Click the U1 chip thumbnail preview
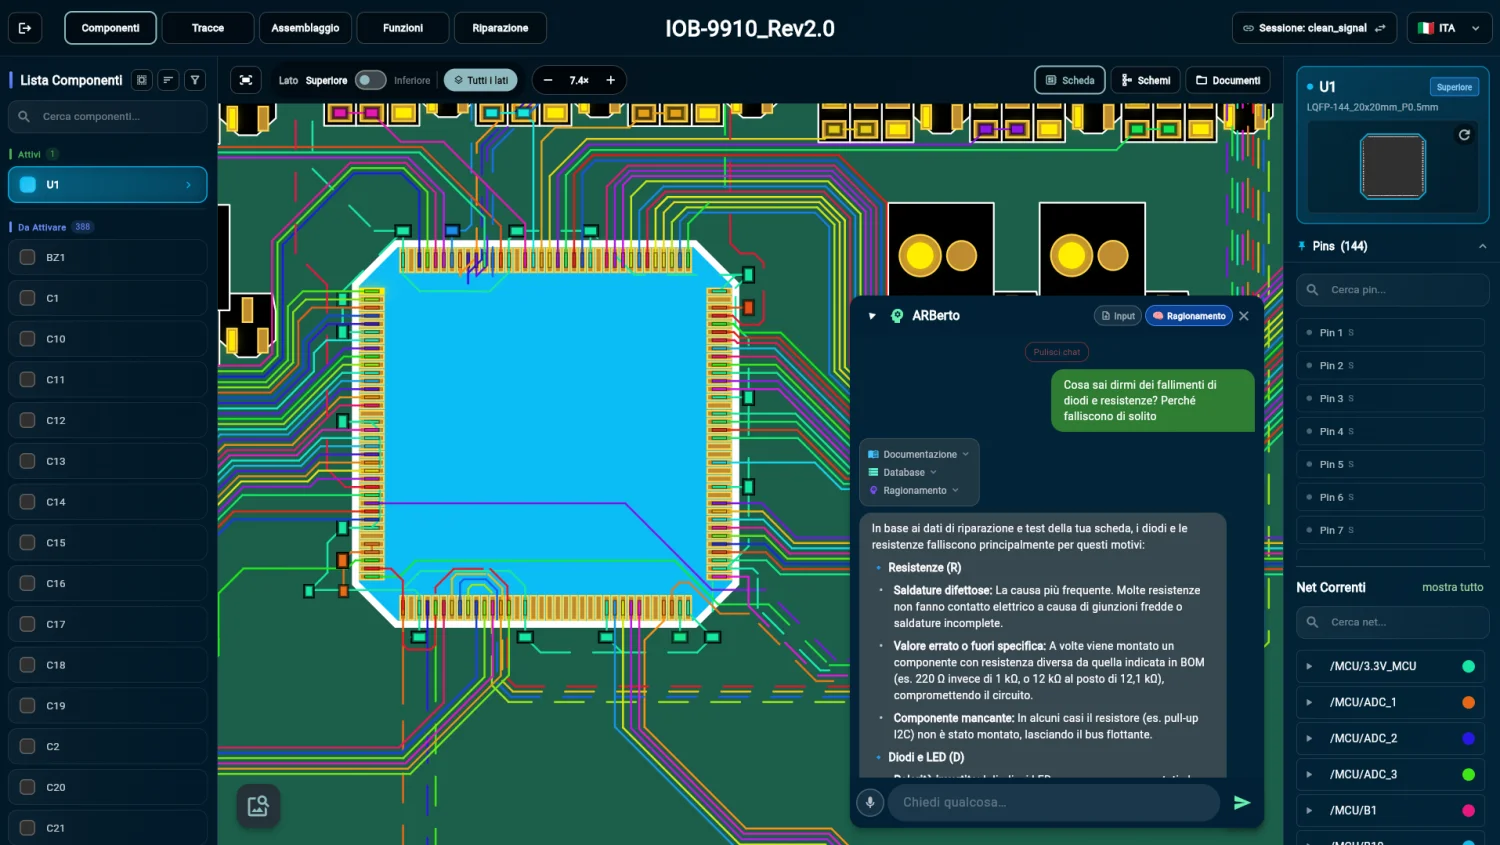This screenshot has height=845, width=1500. click(x=1392, y=166)
